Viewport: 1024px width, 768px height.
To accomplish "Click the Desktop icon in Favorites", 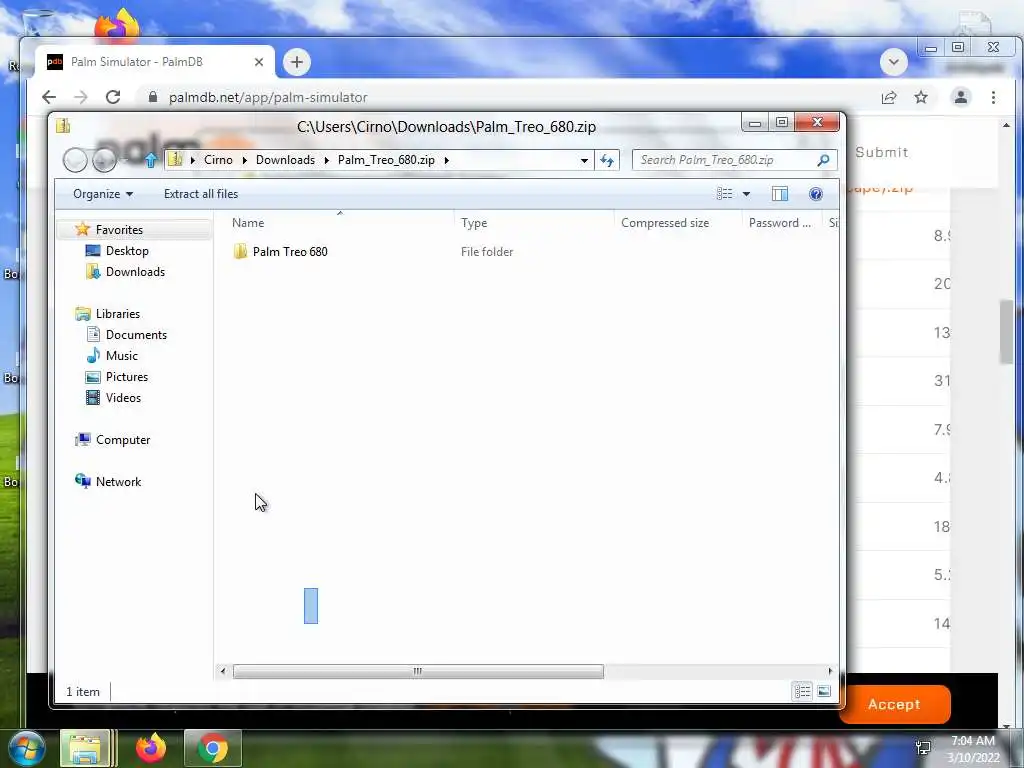I will 93,251.
